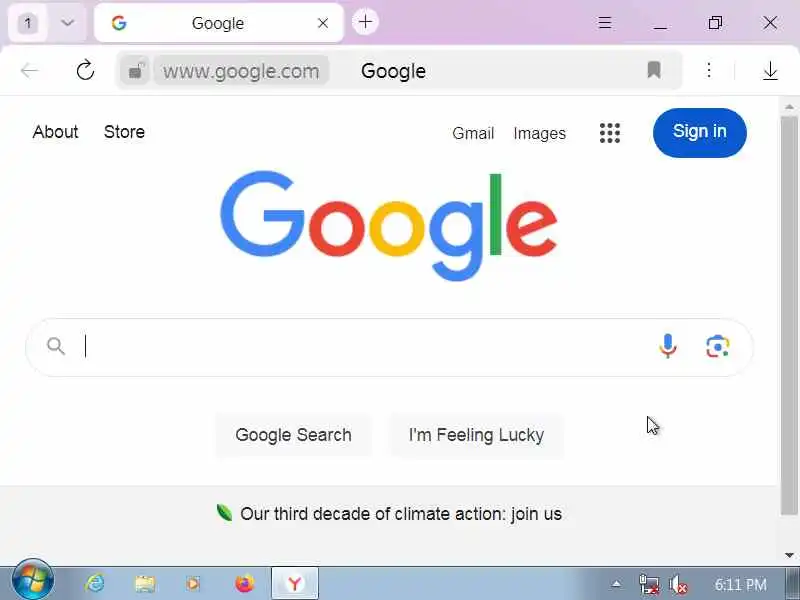Launch Firefox from the taskbar
This screenshot has width=800, height=600.
245,583
